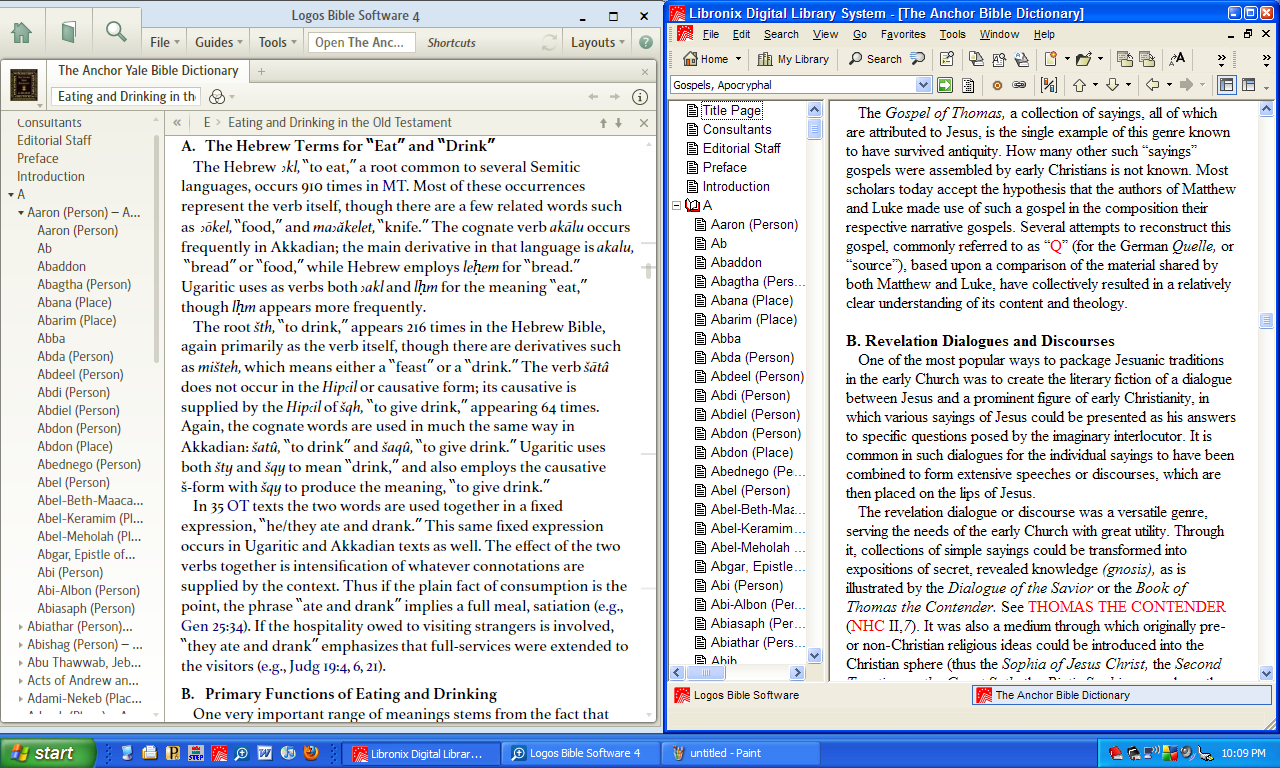
Task: Open Libronix 'Gospels, Apocryphal' reference dropdown
Action: tap(923, 85)
